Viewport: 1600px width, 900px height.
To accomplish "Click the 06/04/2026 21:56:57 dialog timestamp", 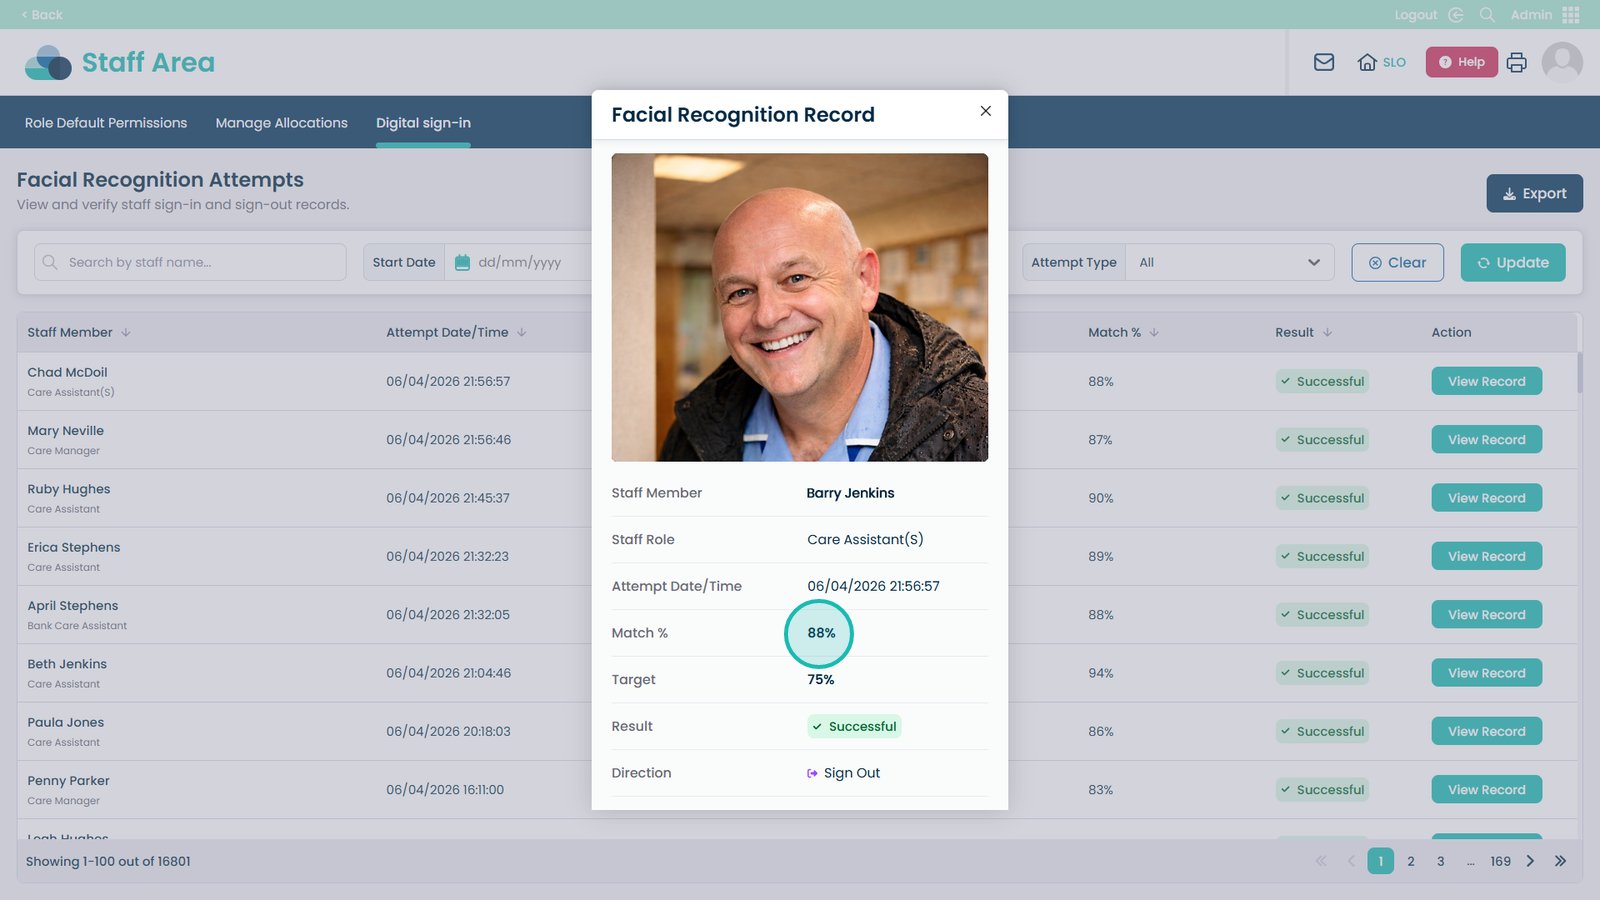I will pyautogui.click(x=873, y=586).
